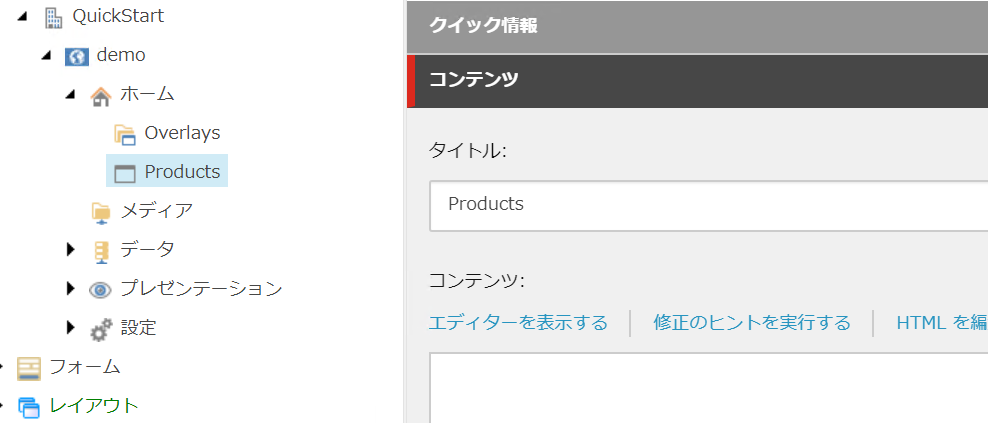Collapse the QuickStart tree node
Viewport: 988px width, 423px height.
click(23, 18)
